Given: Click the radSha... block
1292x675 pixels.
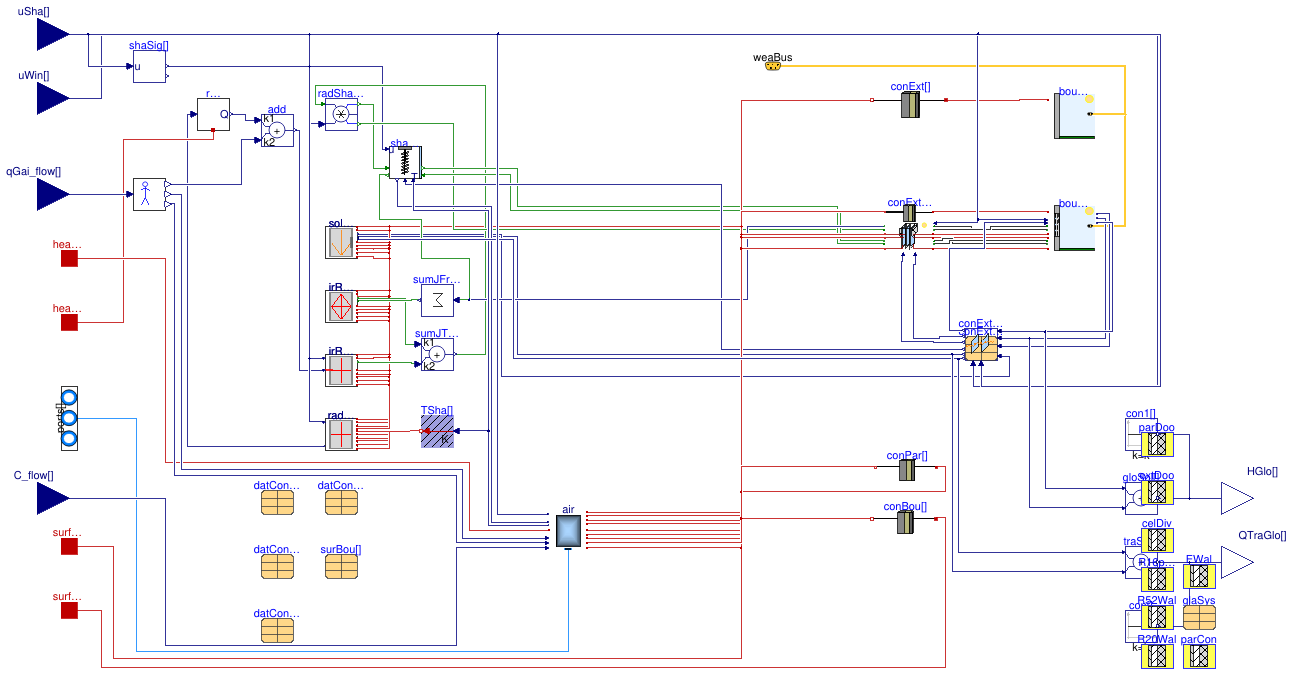Looking at the screenshot, I should tap(341, 115).
